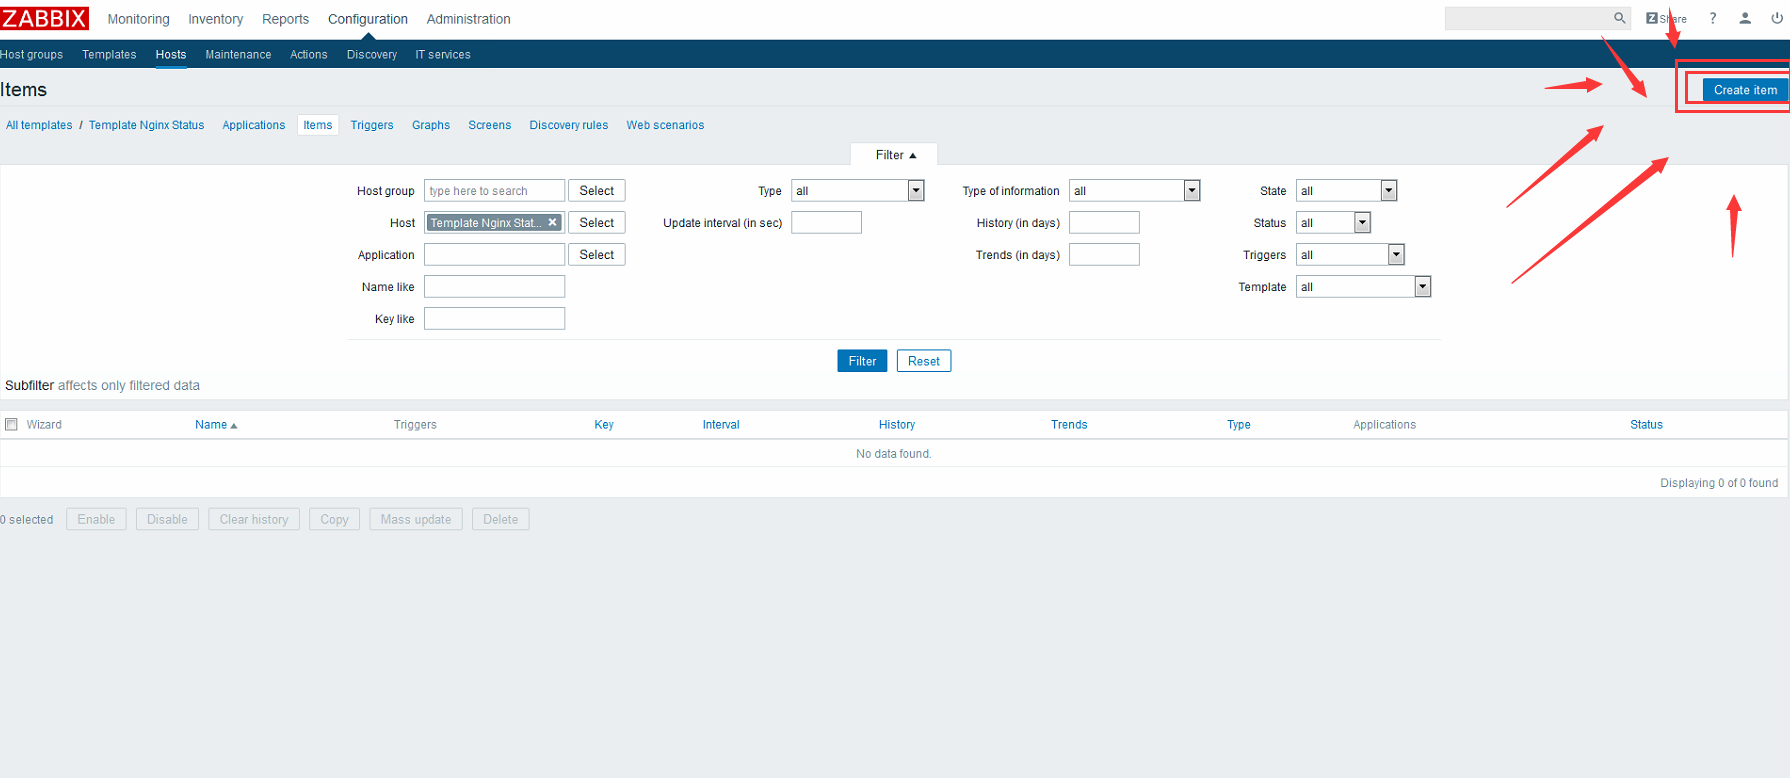Switch to the Applications tab

pyautogui.click(x=254, y=125)
